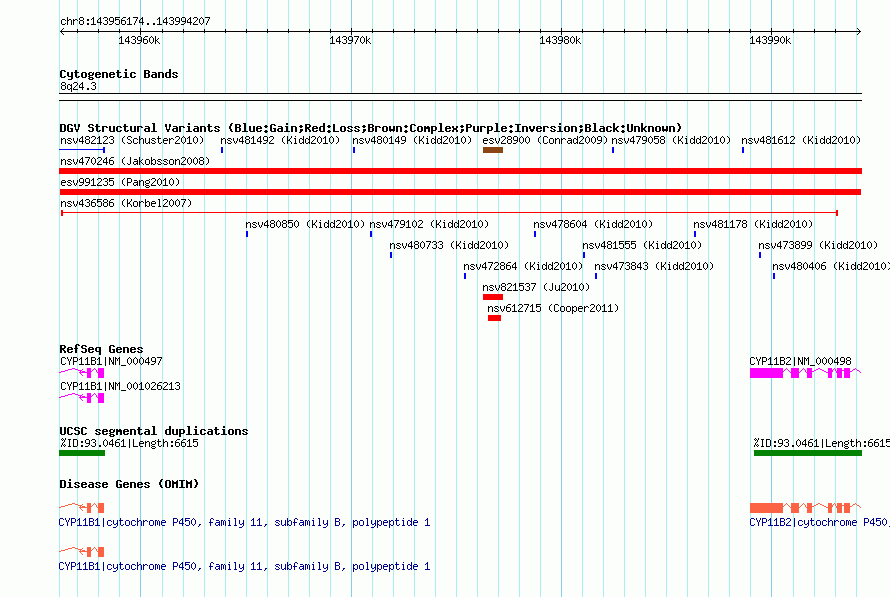Open the CYP11B1|NM_001026213 transcript label

click(120, 386)
